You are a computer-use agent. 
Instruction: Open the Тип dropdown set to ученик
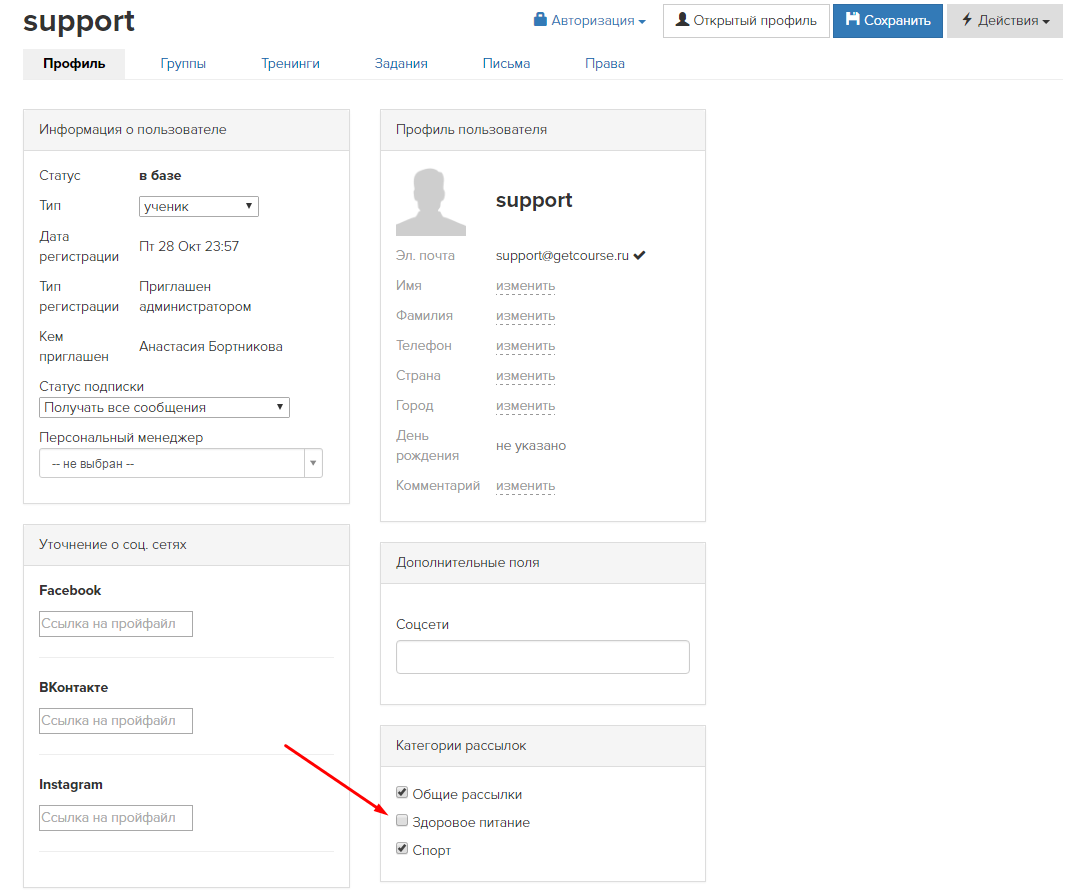click(x=198, y=207)
